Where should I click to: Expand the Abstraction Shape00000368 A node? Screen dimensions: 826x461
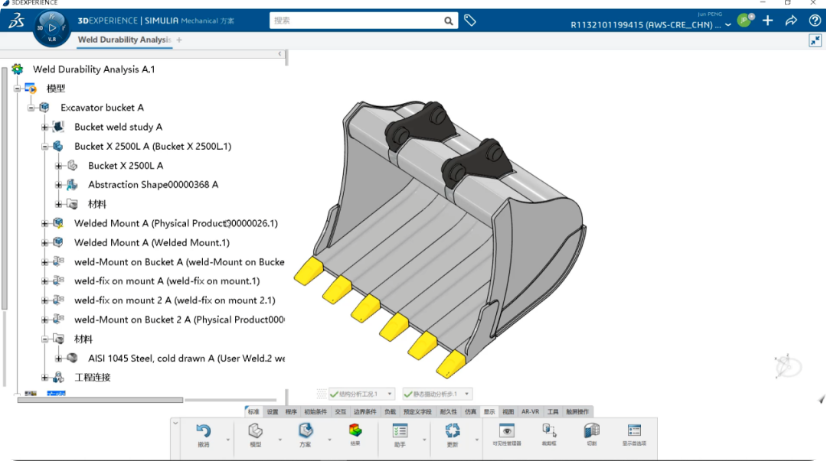(58, 185)
